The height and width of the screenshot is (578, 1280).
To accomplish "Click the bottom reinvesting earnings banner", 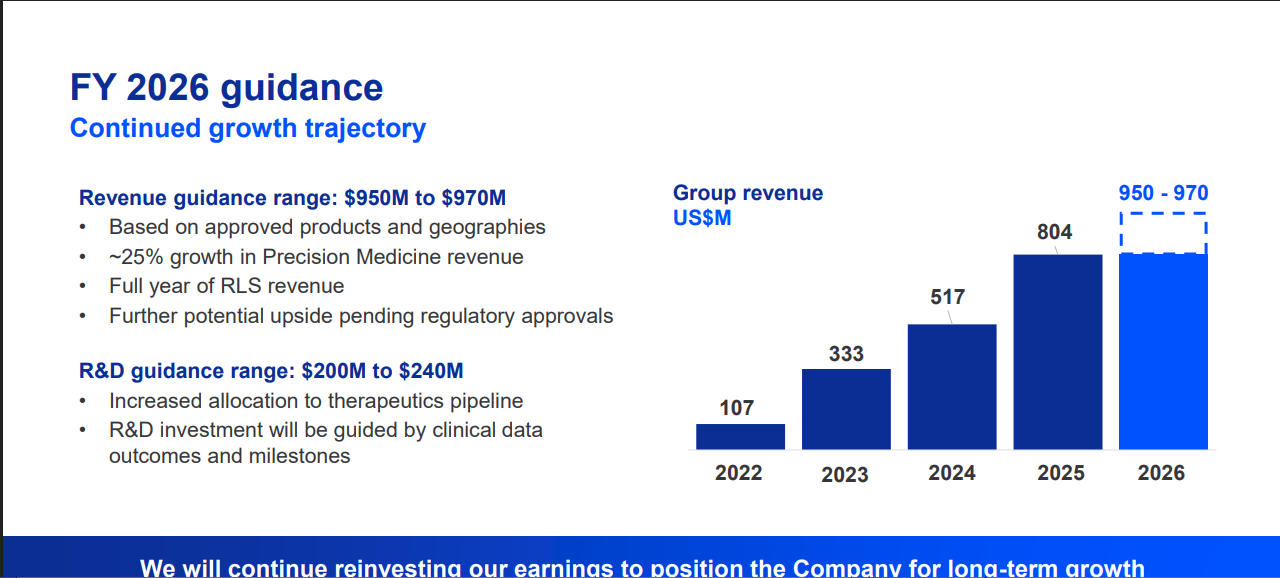I will click(x=642, y=562).
